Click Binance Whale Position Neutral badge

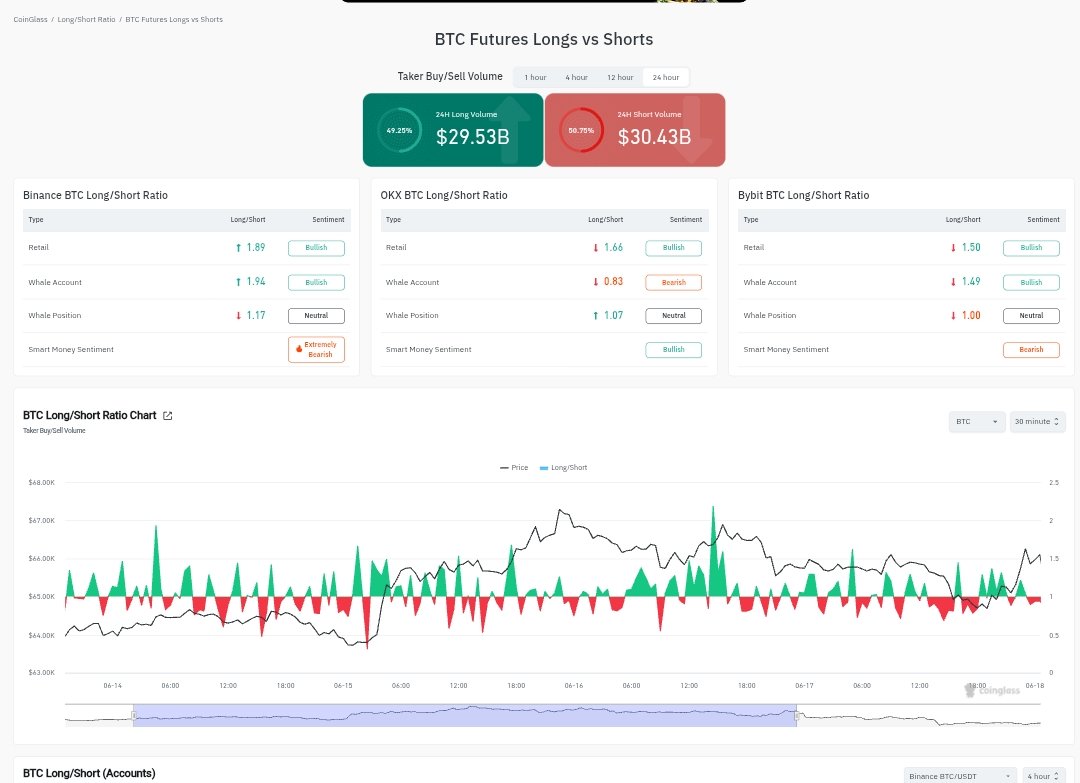[316, 315]
